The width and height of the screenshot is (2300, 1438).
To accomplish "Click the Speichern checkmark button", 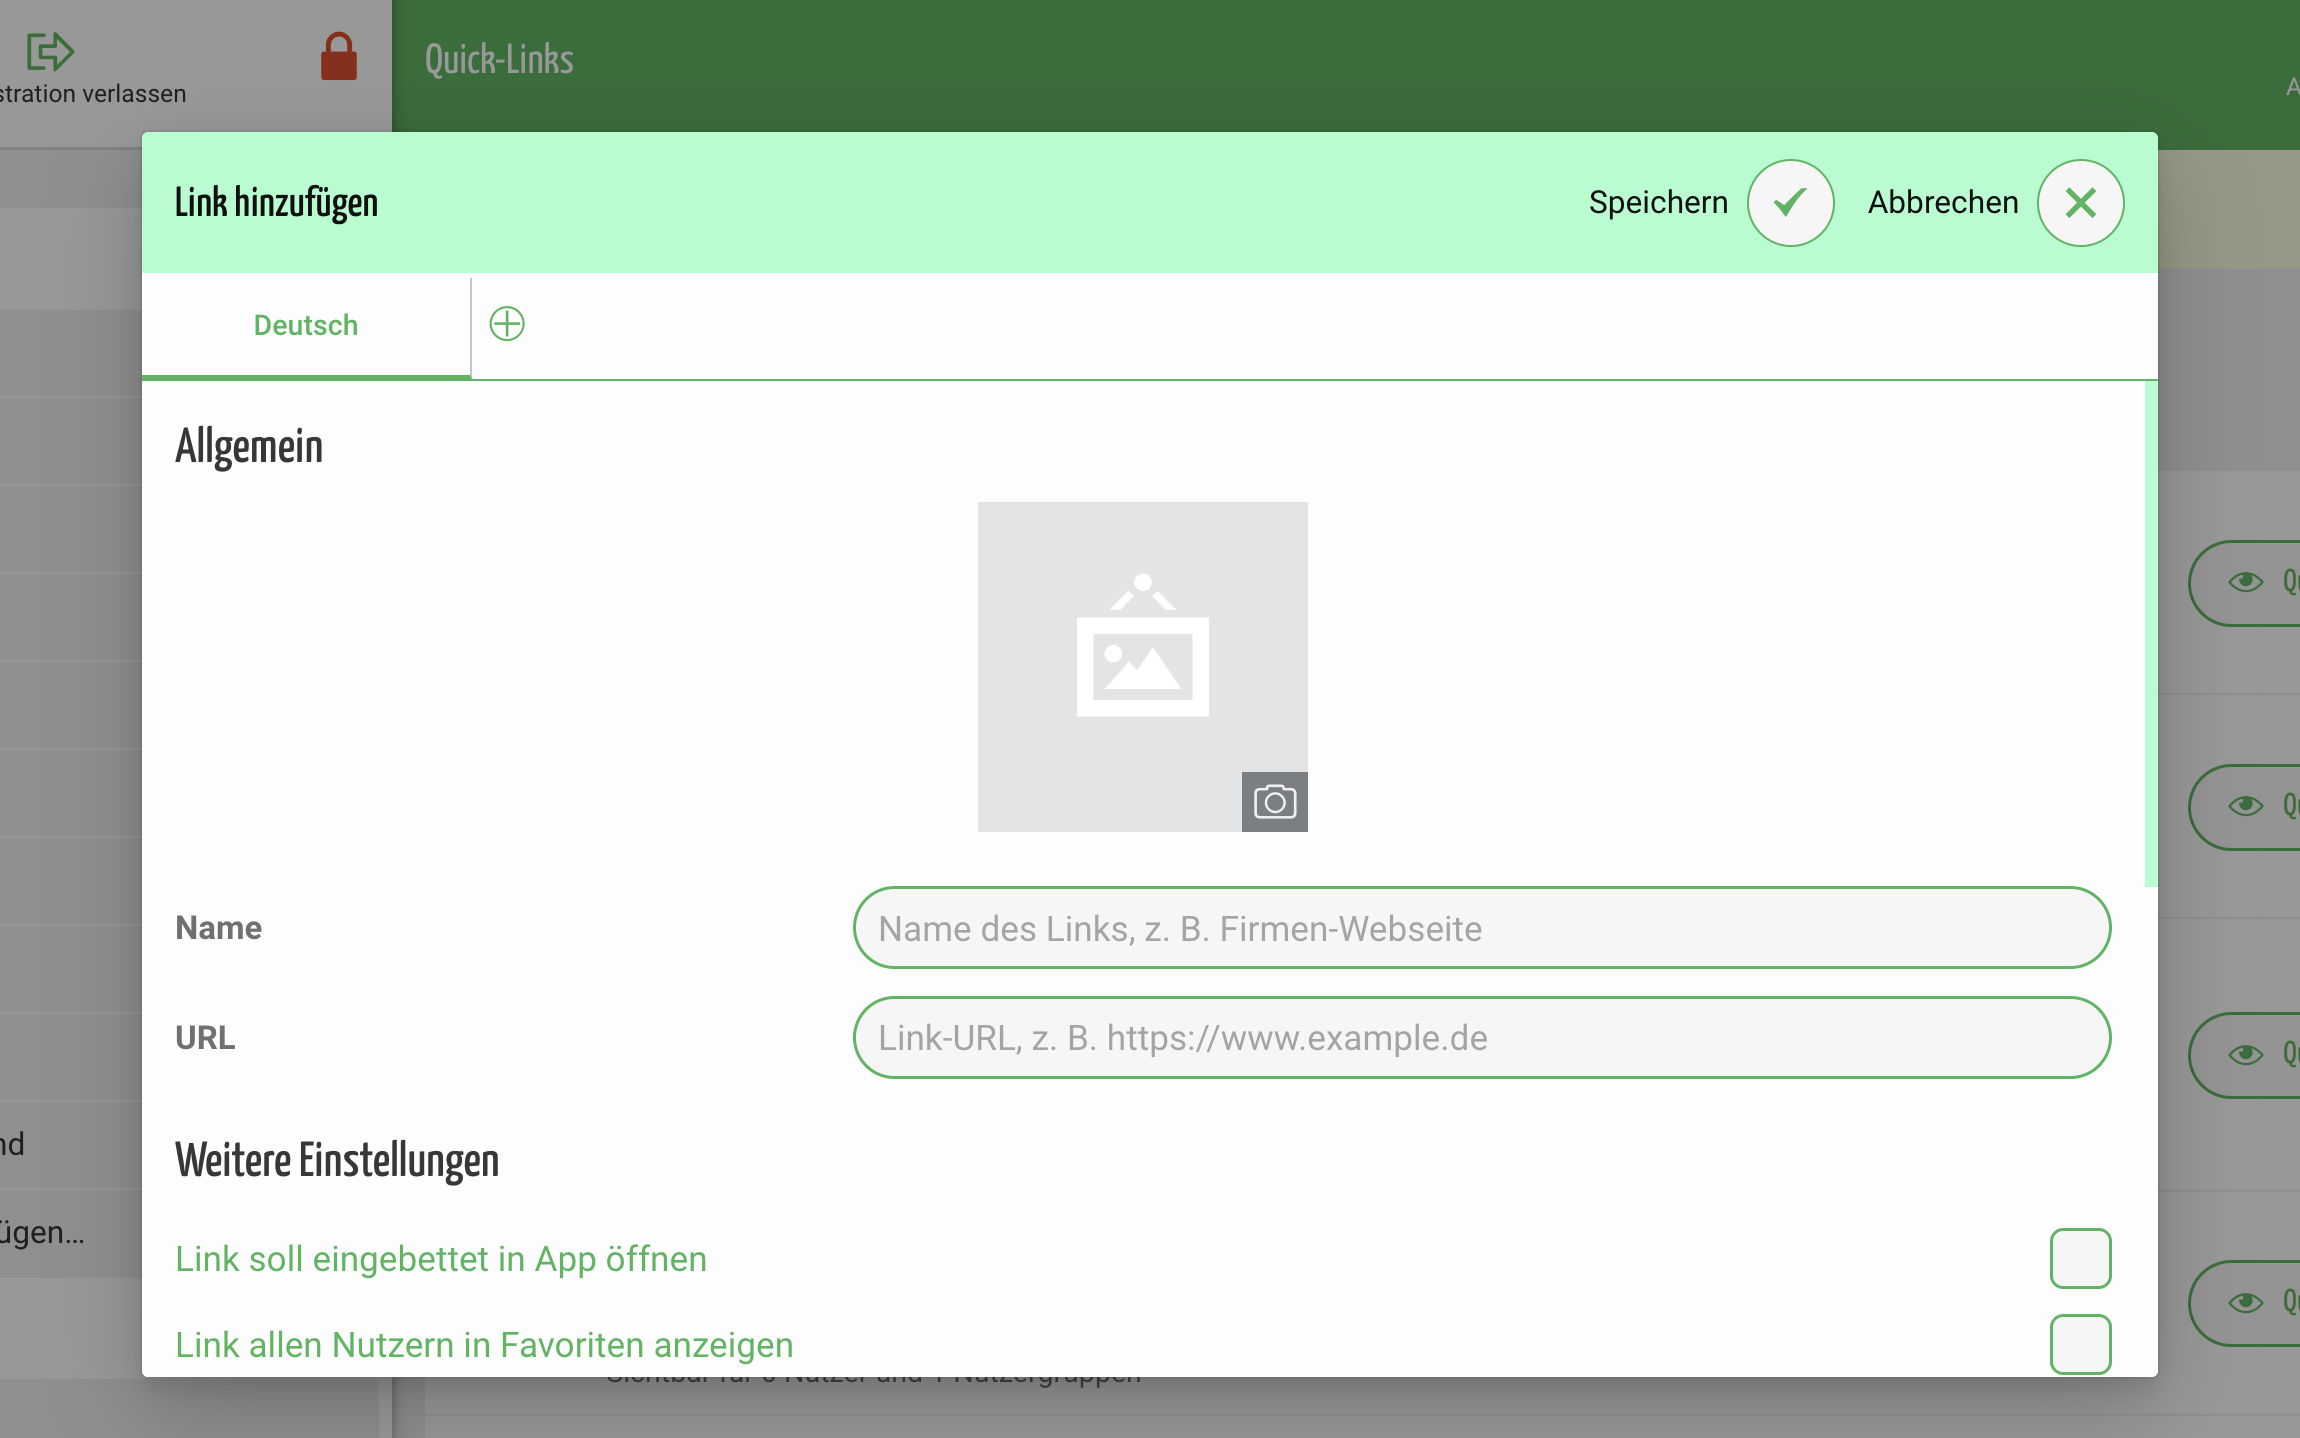I will 1790,203.
